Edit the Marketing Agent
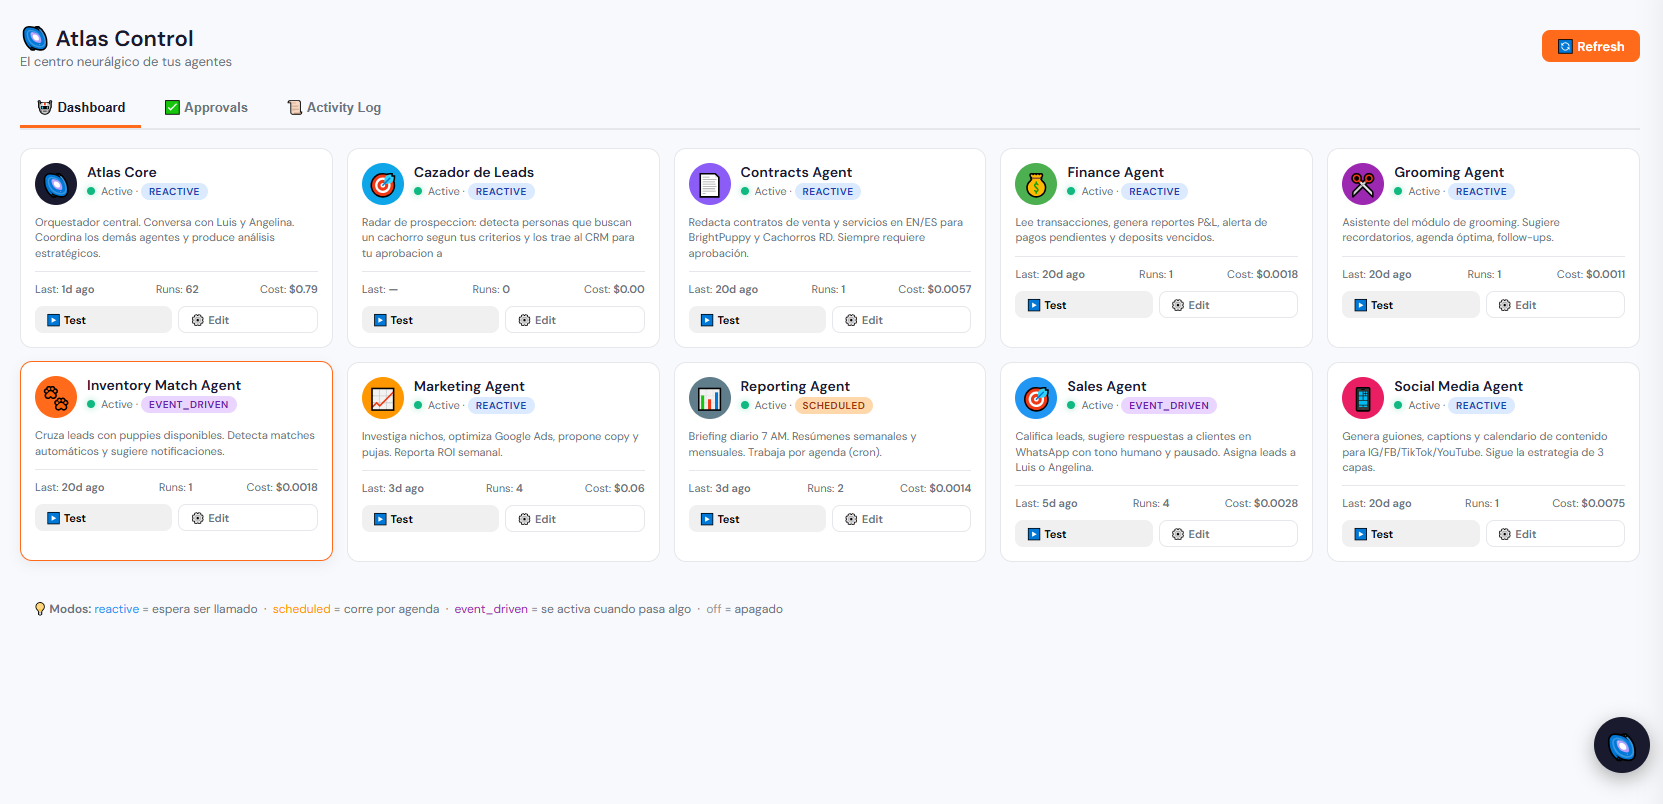Viewport: 1663px width, 804px height. (x=575, y=519)
